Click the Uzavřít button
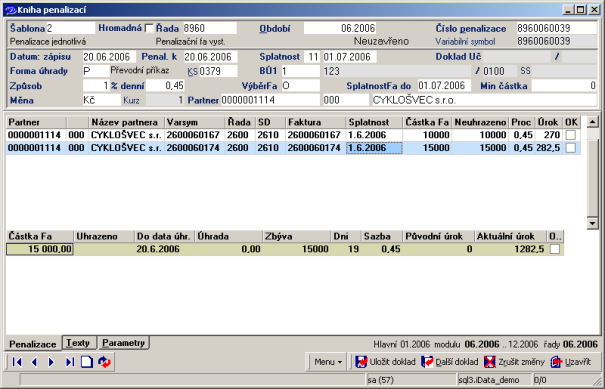Screen dimensions: 605x389 point(571,362)
